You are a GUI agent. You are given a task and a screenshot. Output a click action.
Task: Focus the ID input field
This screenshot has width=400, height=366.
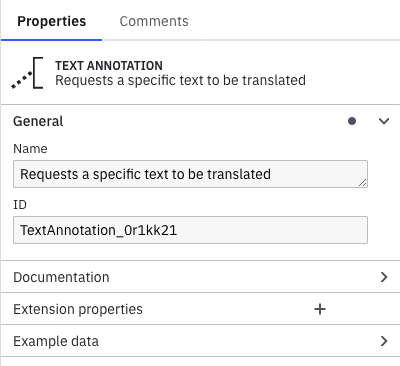click(190, 230)
